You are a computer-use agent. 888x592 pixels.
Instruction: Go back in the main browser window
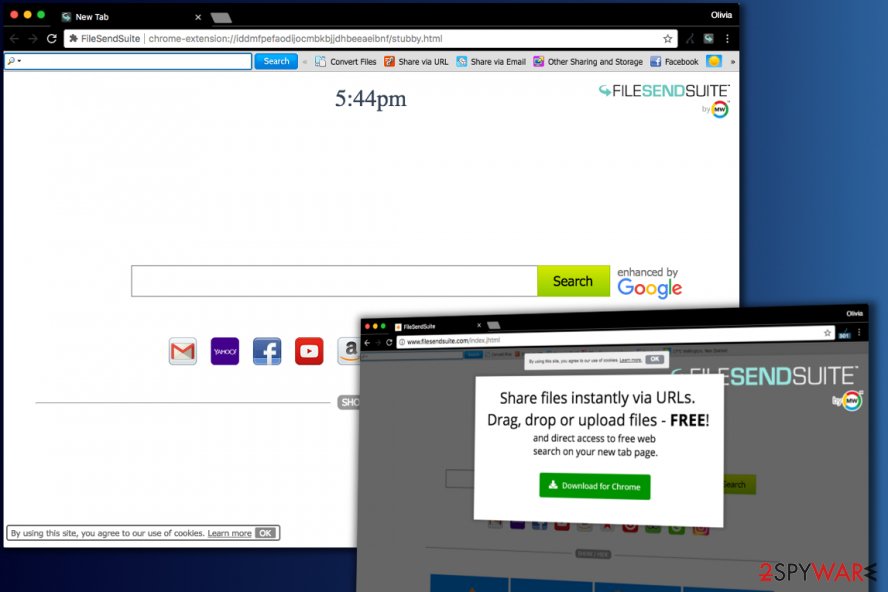click(14, 39)
